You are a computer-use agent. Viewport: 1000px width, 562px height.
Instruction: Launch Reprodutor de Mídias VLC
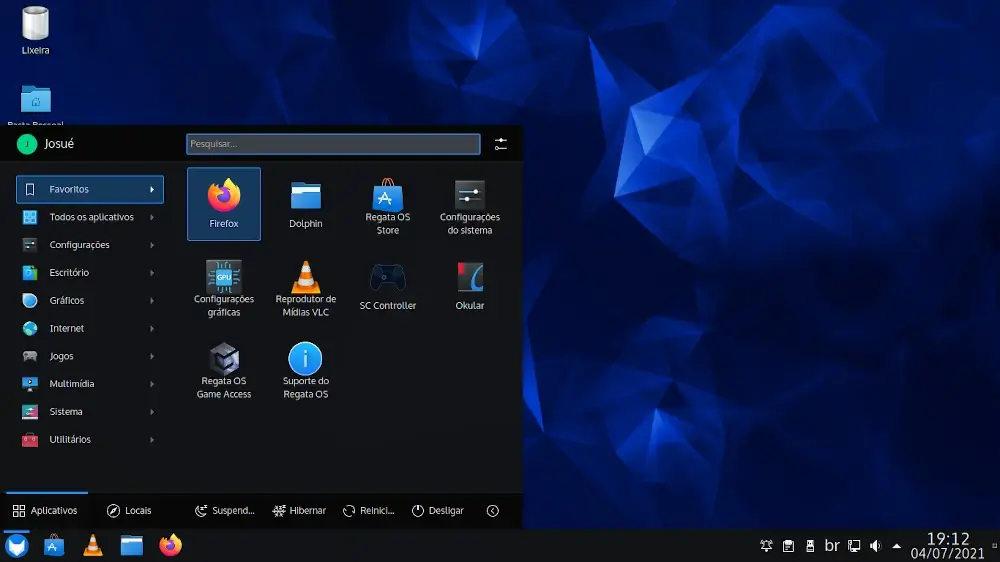click(306, 285)
